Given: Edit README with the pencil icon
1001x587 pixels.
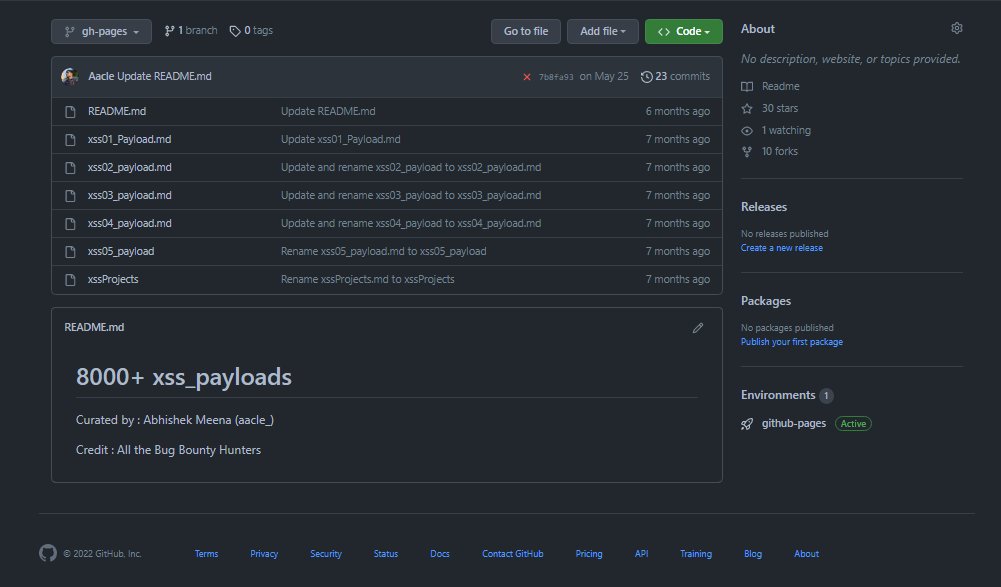Looking at the screenshot, I should [698, 328].
